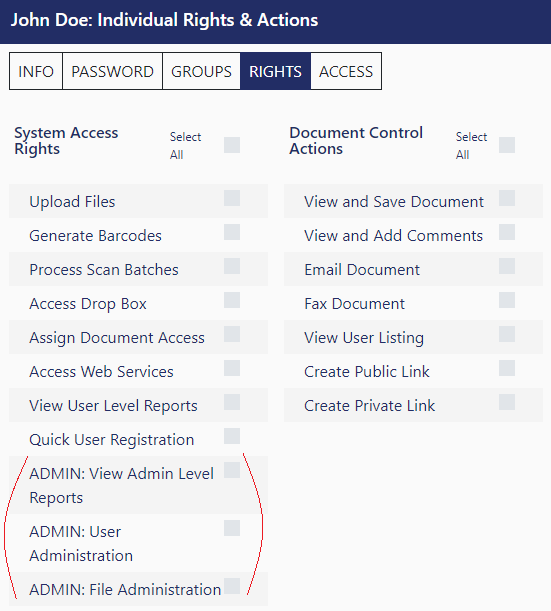Image resolution: width=551 pixels, height=611 pixels.
Task: Switch to the PASSWORD tab
Action: click(x=112, y=71)
